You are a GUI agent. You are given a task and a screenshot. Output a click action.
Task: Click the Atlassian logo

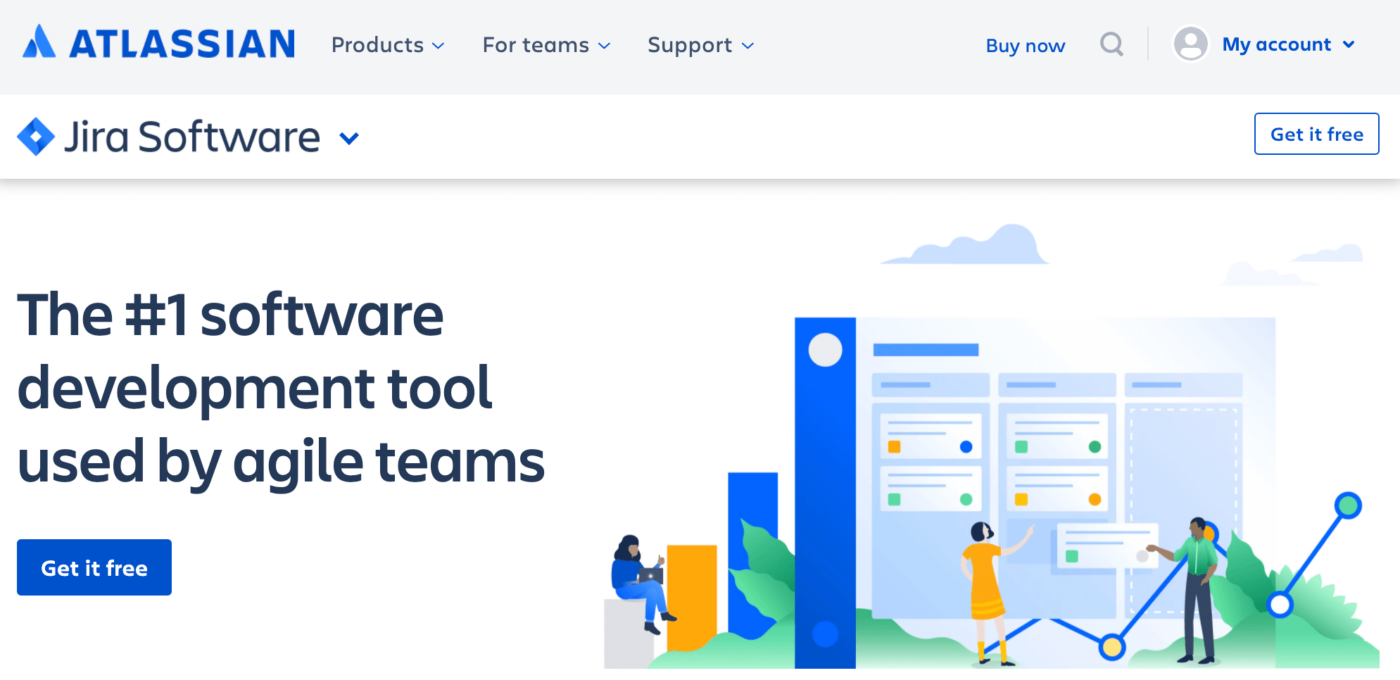click(x=159, y=43)
